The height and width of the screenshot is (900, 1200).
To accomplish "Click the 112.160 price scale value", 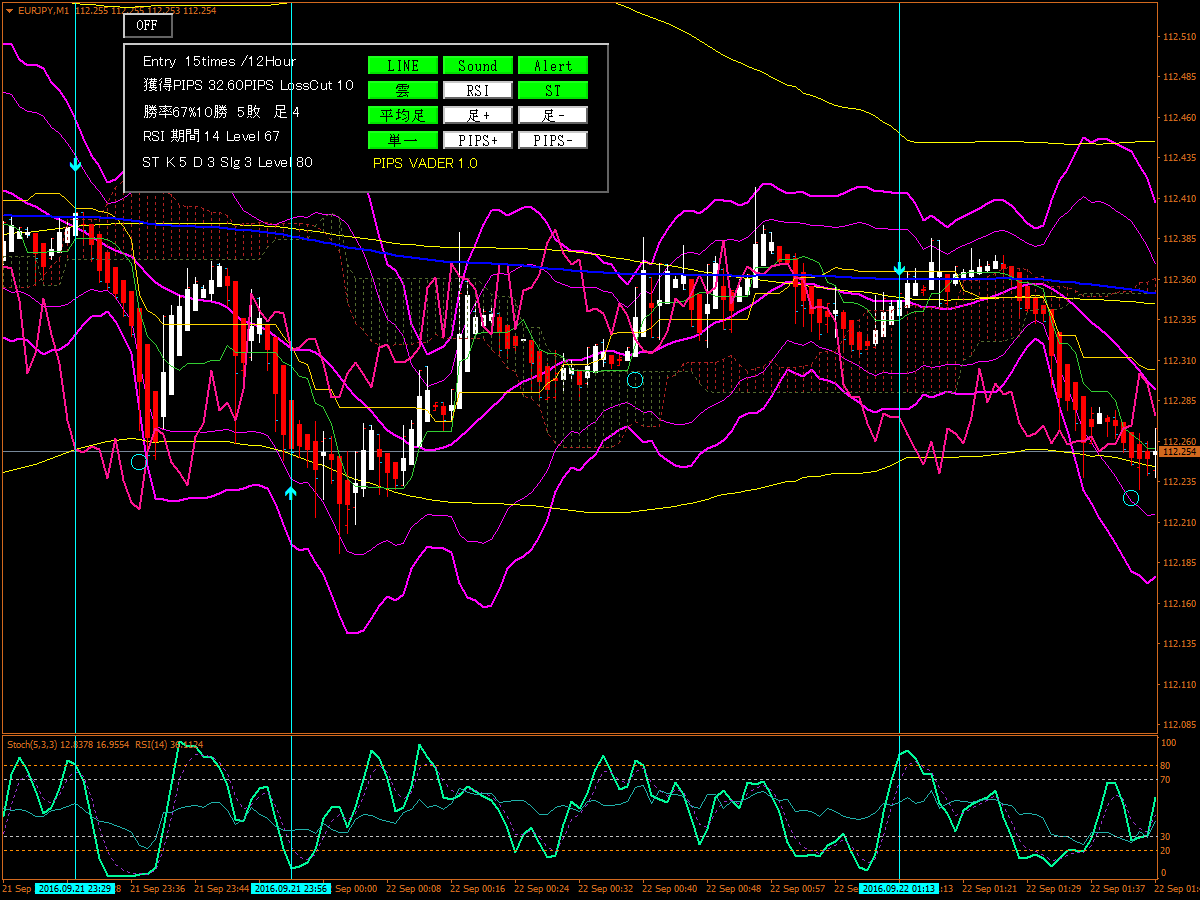I will point(1180,603).
